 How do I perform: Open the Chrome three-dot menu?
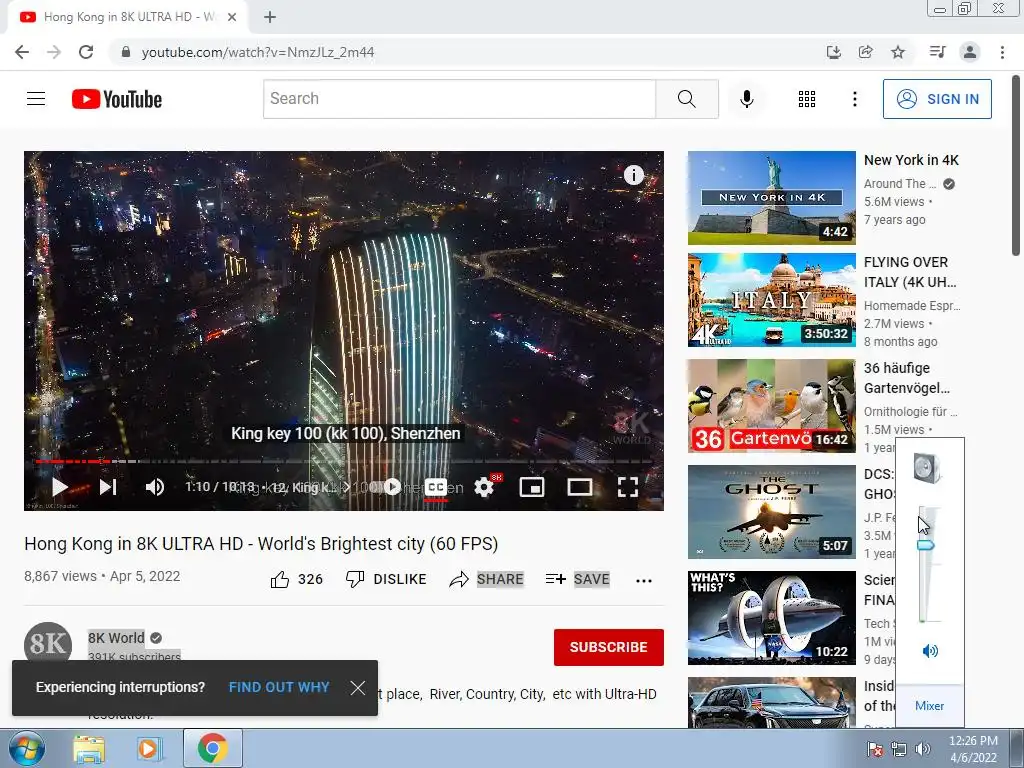1002,52
